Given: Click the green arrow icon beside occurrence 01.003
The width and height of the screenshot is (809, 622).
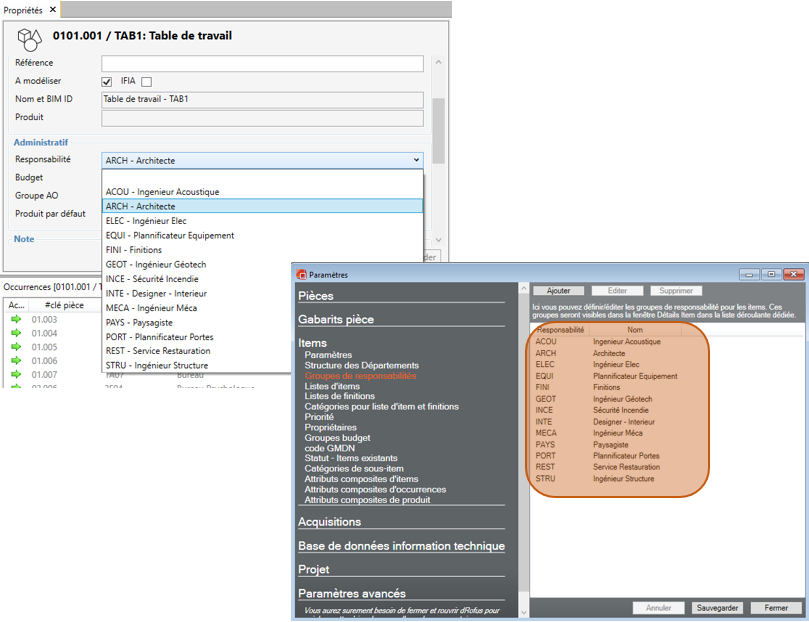Looking at the screenshot, I should [16, 320].
